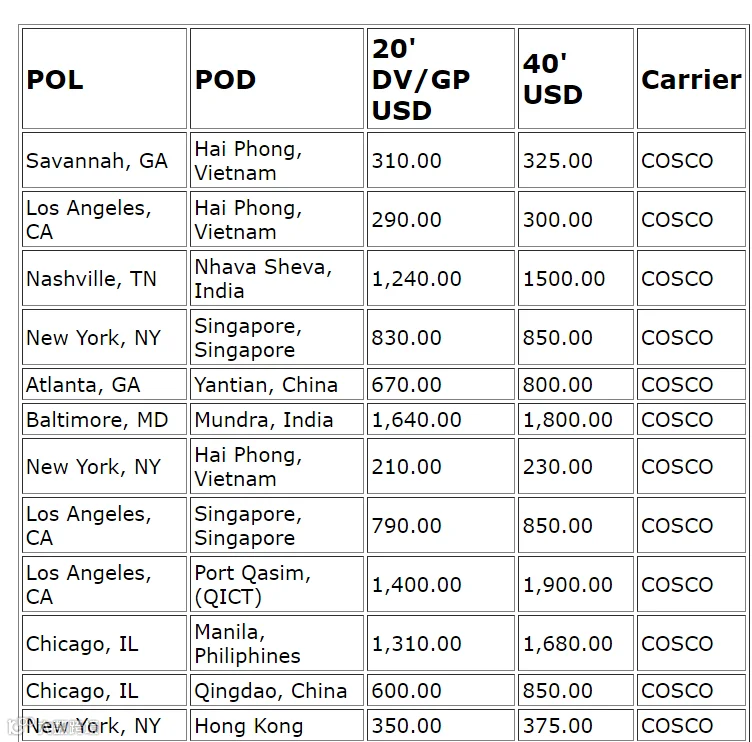Click the POL column header
The width and height of the screenshot is (752, 742).
point(104,79)
